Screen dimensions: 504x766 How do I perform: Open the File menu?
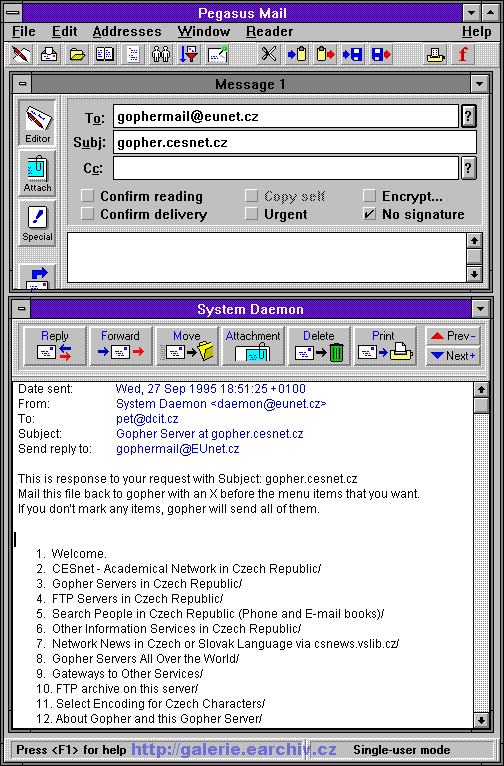(23, 32)
